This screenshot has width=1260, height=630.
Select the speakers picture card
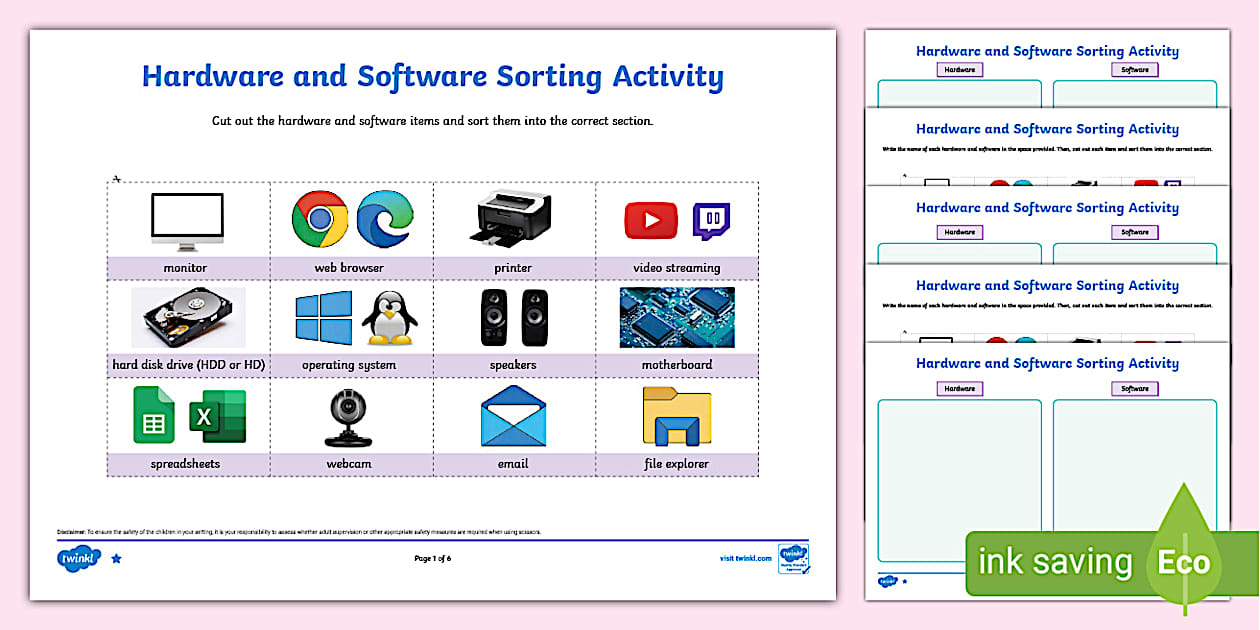[x=514, y=326]
